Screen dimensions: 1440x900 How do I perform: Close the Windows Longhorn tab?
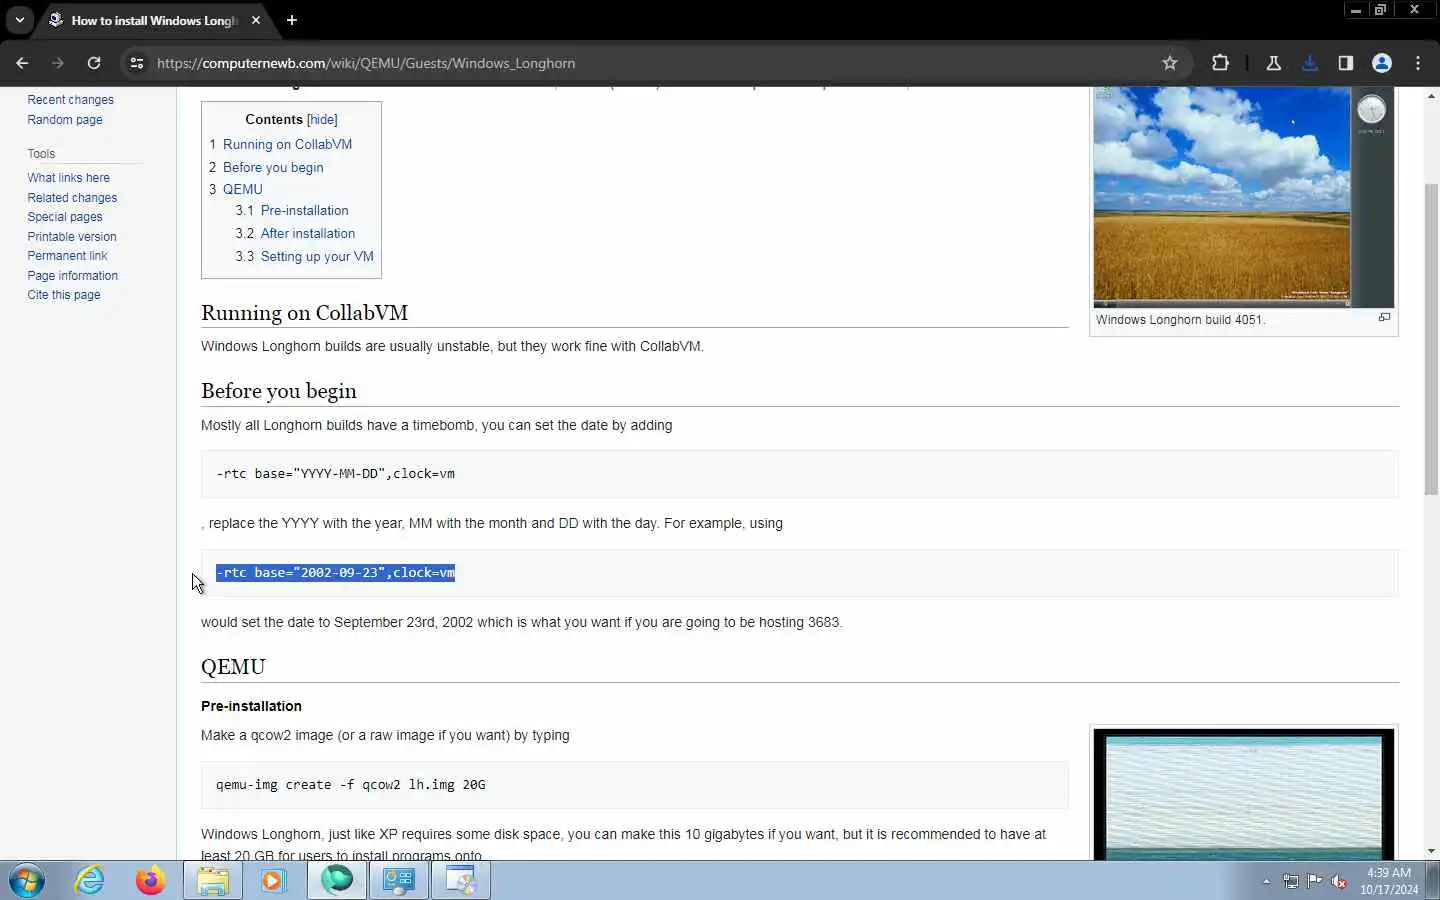click(x=256, y=20)
